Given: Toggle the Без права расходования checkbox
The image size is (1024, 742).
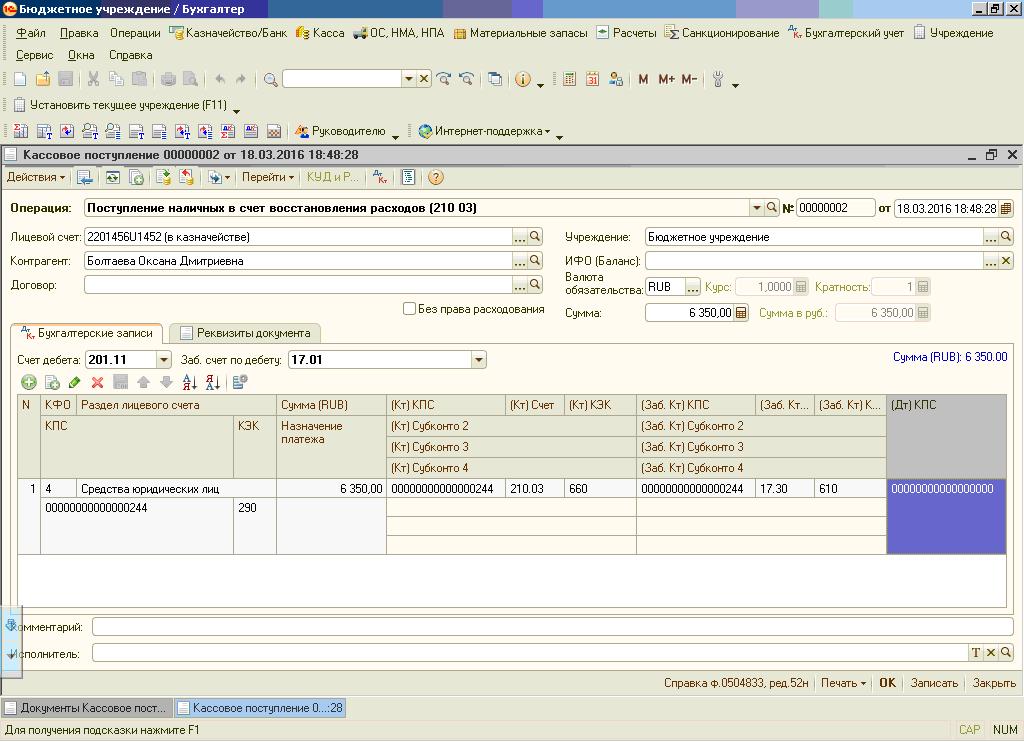Looking at the screenshot, I should (x=409, y=308).
